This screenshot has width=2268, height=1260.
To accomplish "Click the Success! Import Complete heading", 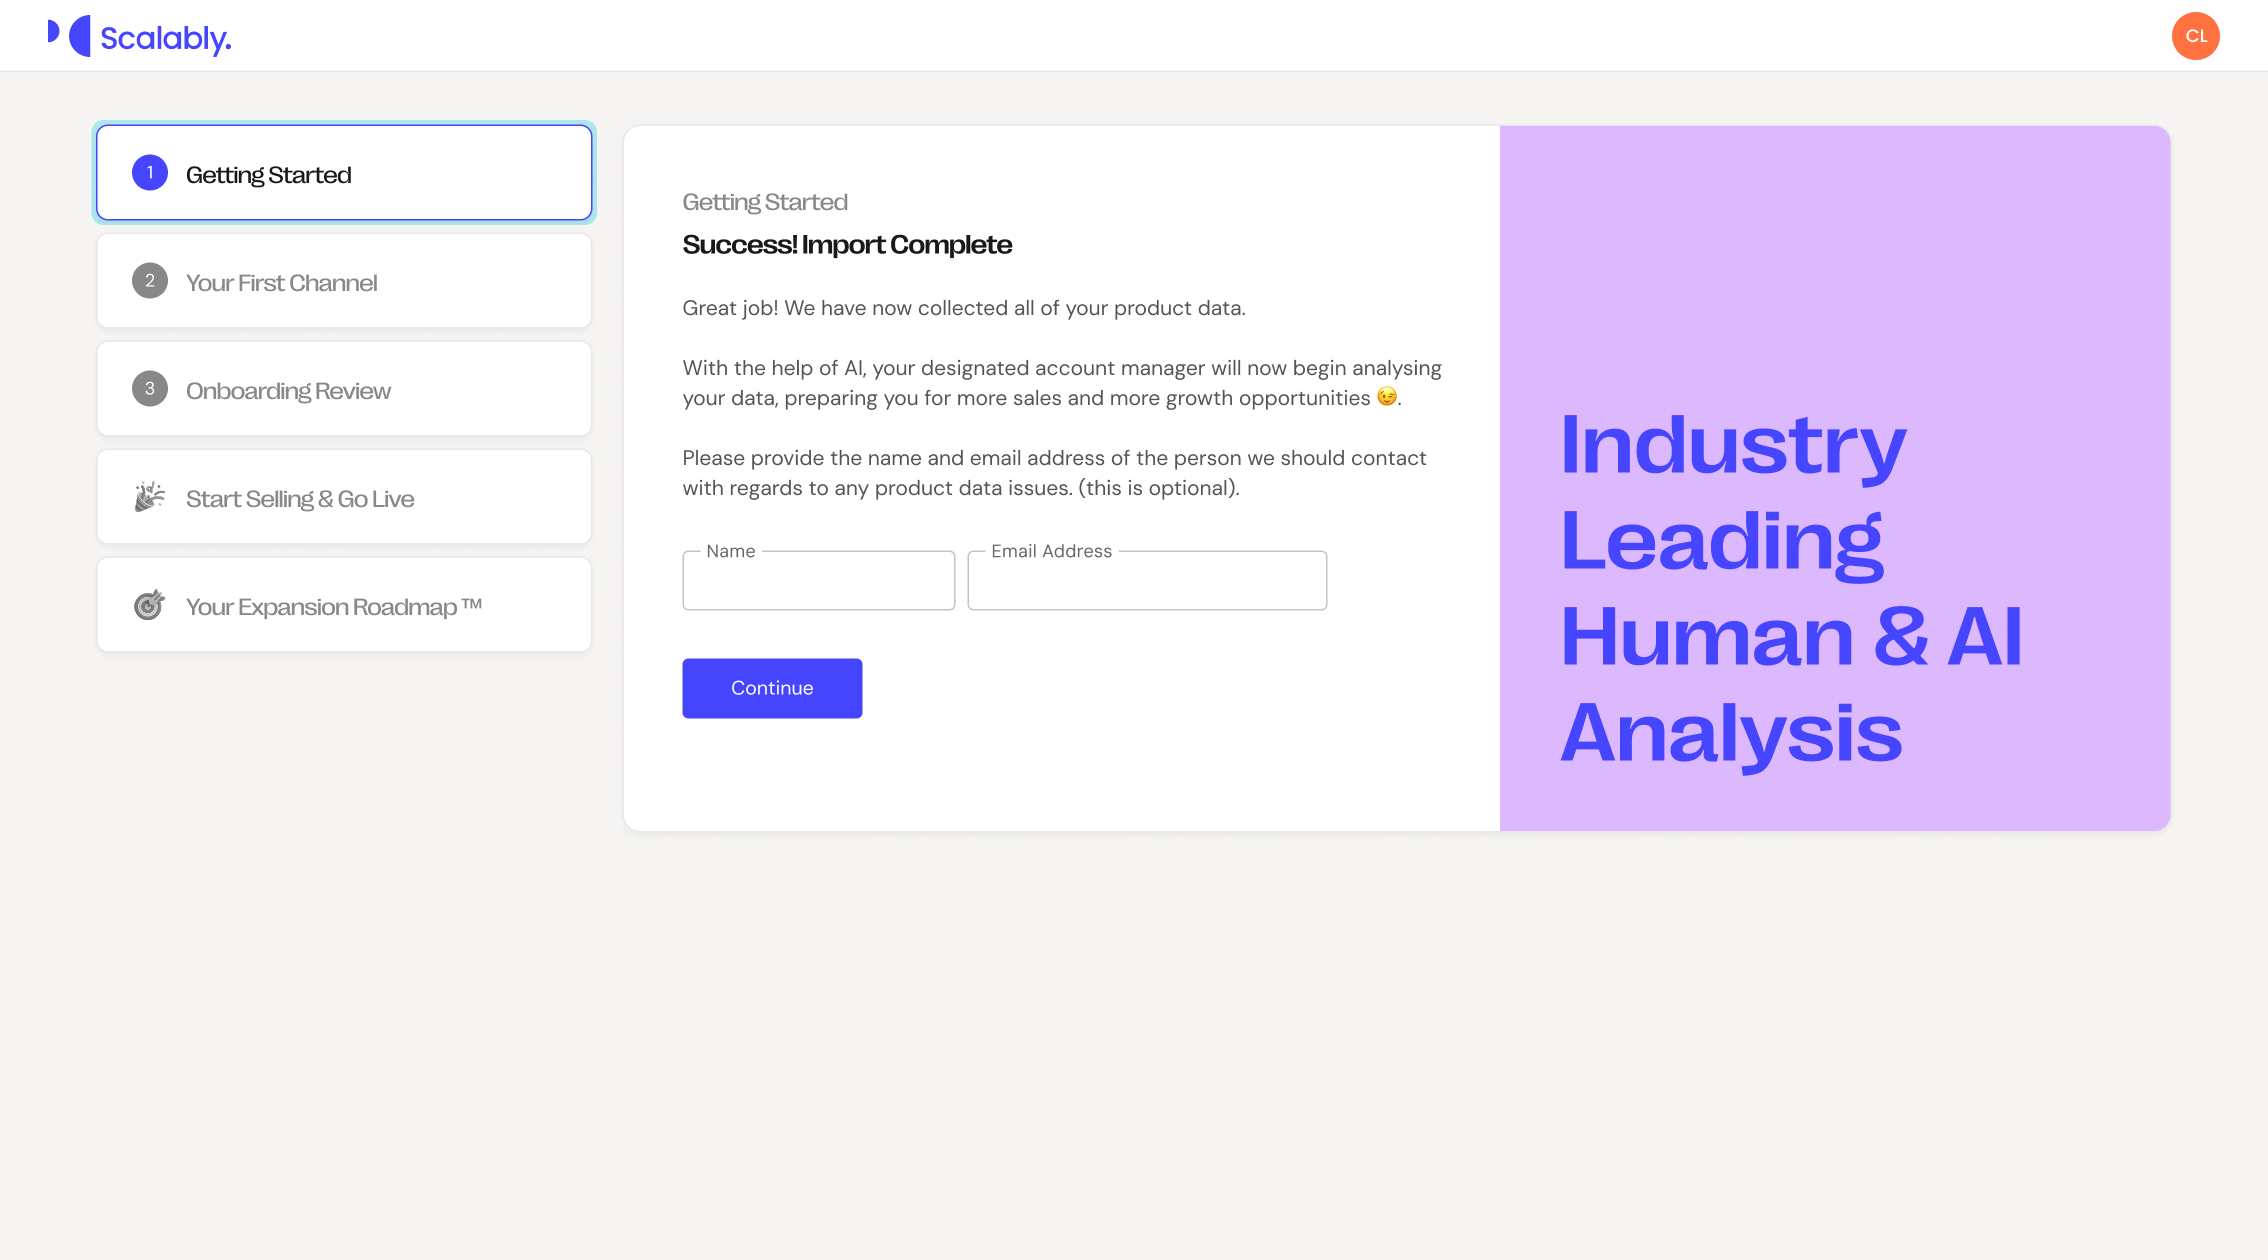I will coord(847,245).
